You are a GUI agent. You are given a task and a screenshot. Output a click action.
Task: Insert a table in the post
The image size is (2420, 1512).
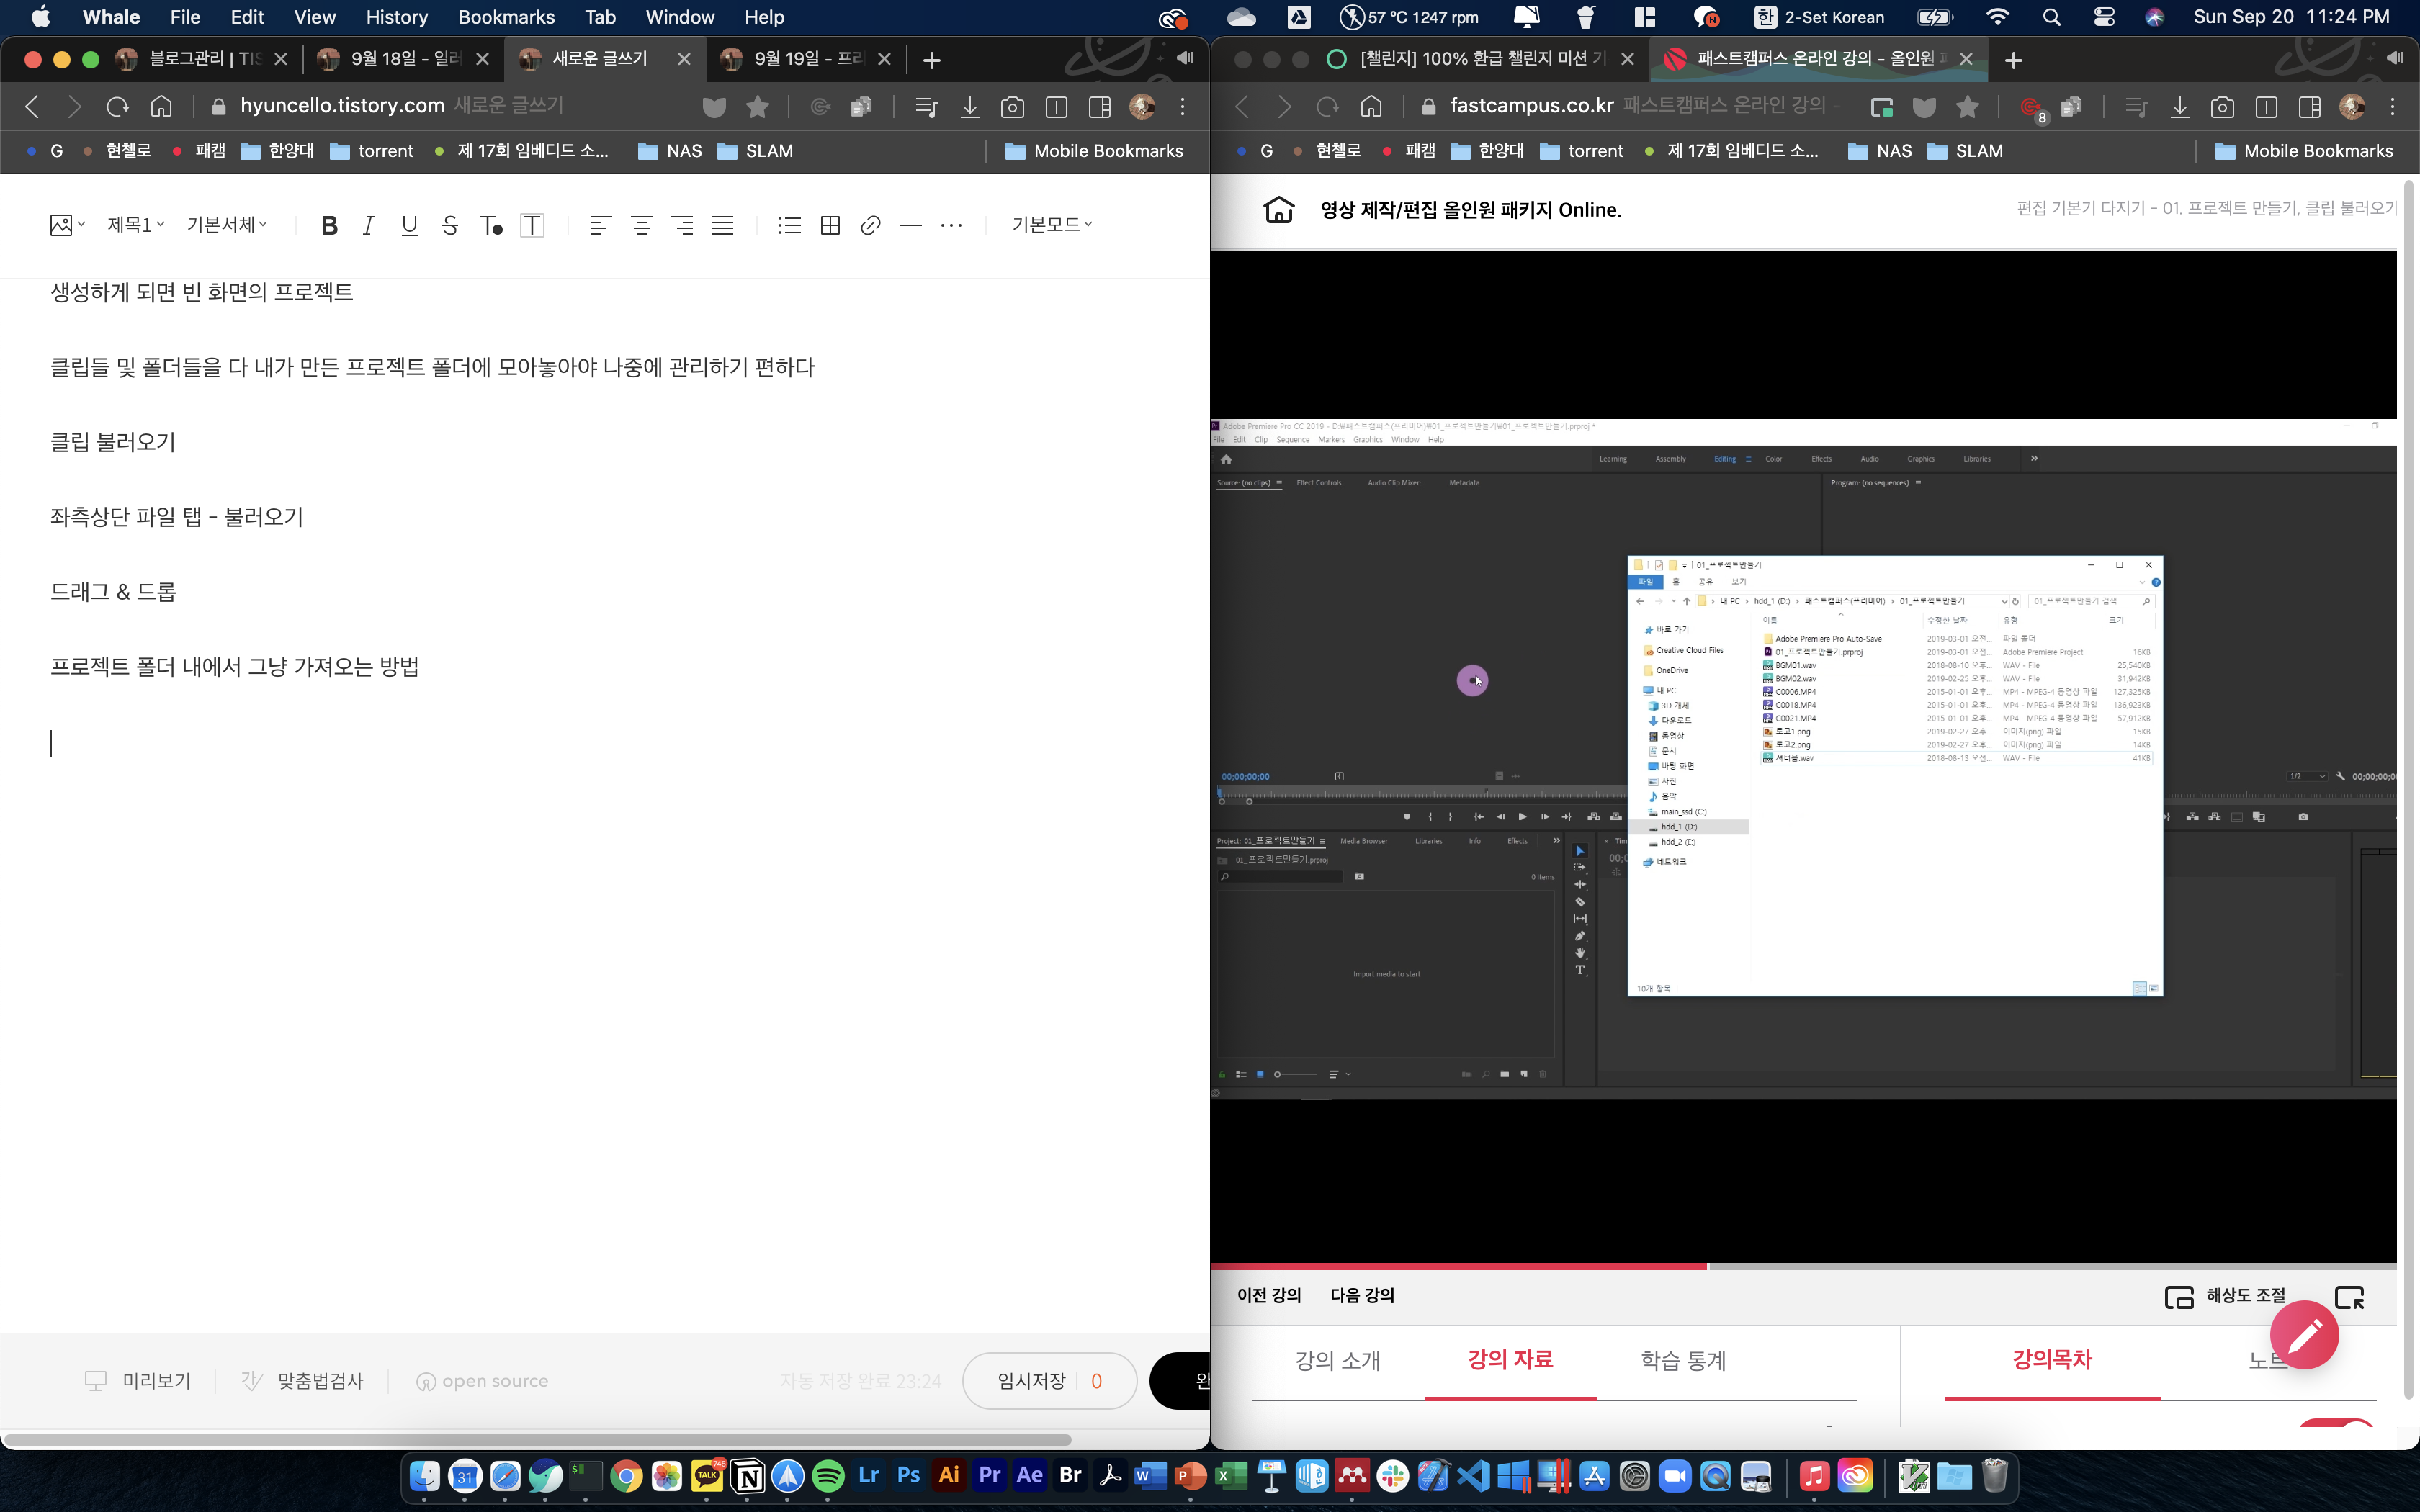pyautogui.click(x=829, y=225)
